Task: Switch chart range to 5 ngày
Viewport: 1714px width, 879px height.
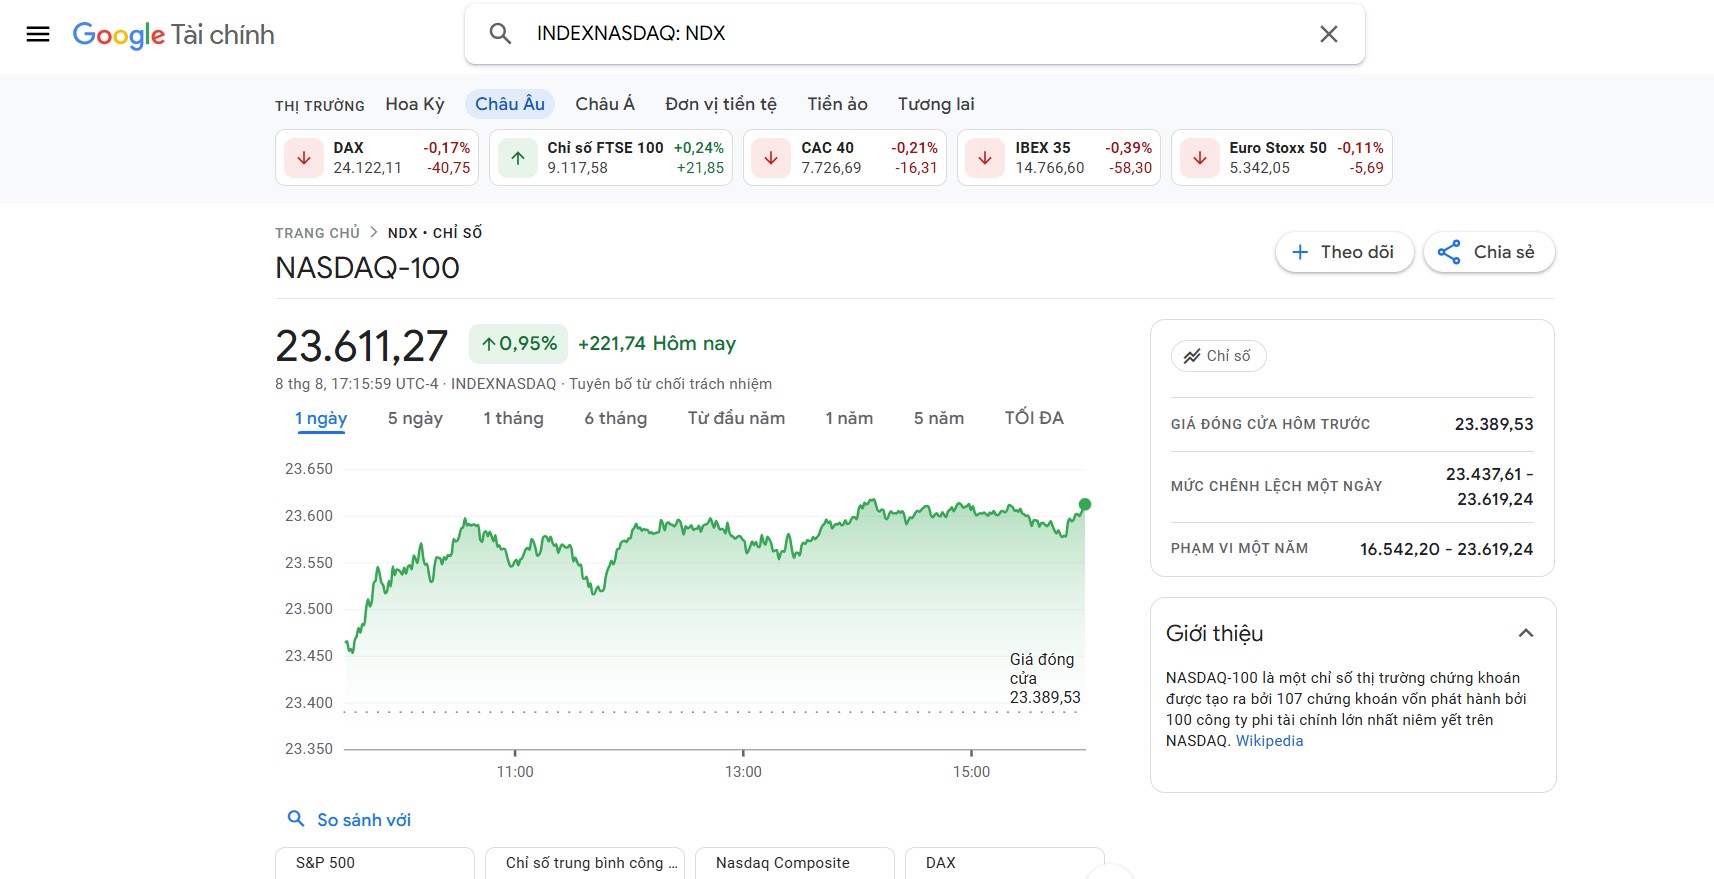Action: 415,419
